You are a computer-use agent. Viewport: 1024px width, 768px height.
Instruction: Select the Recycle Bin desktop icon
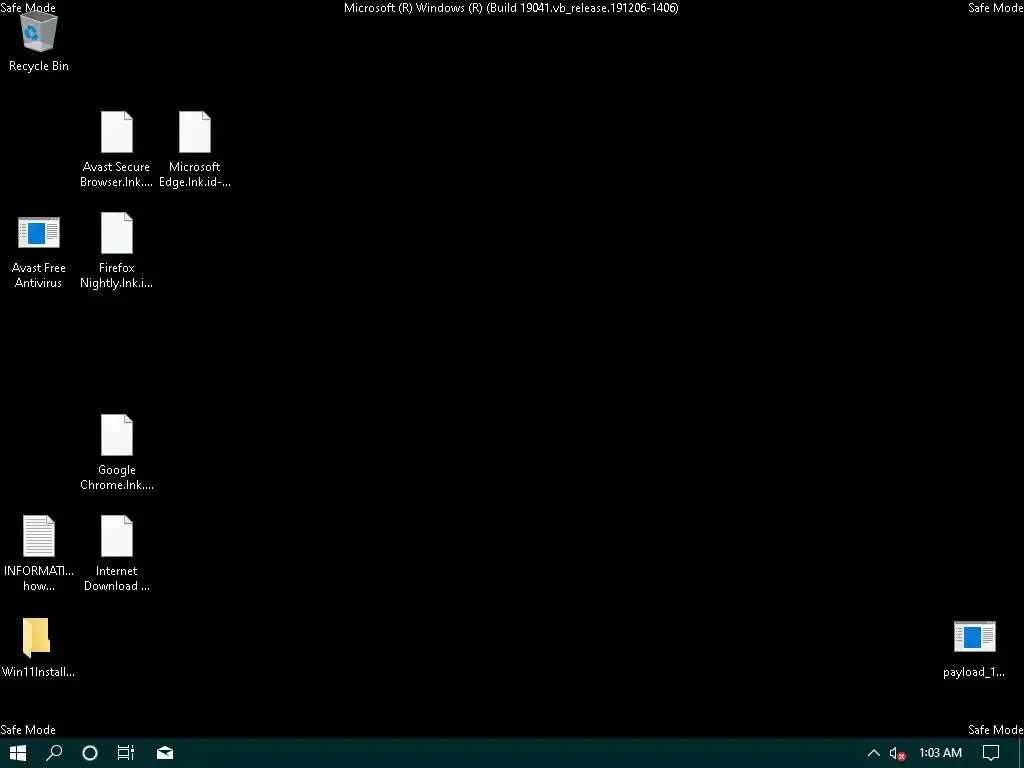[x=39, y=33]
